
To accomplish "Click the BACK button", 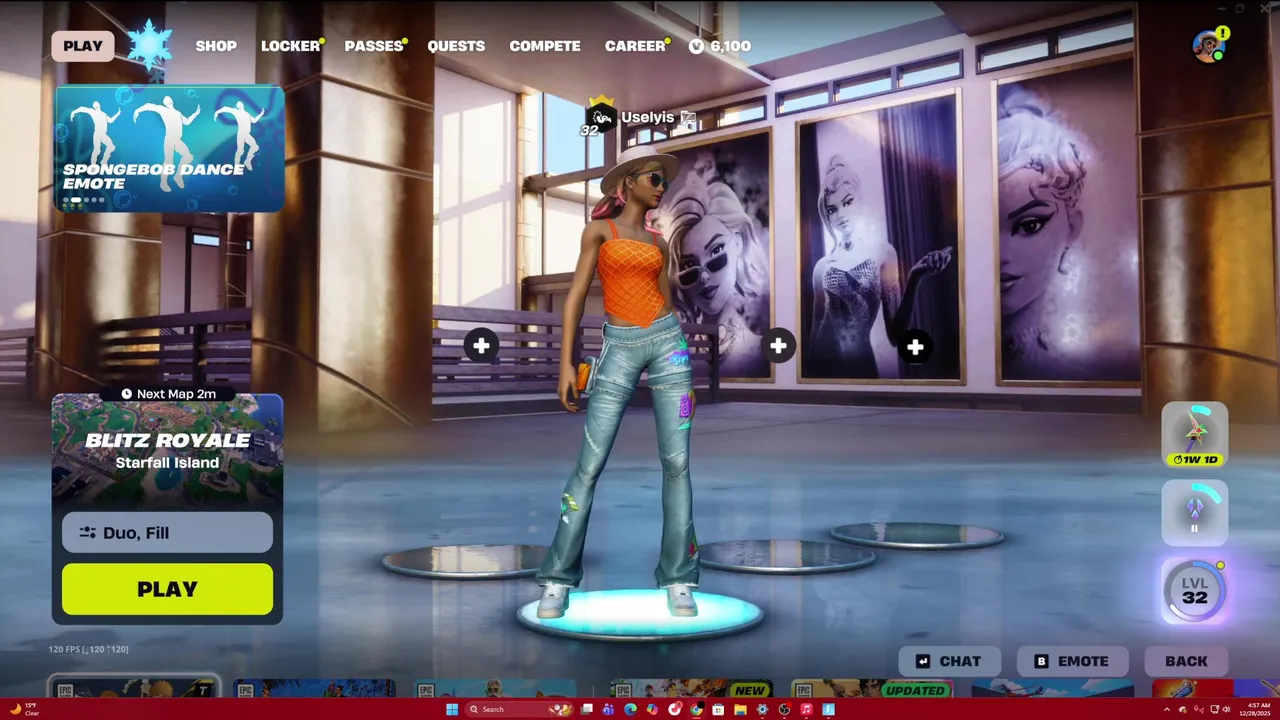I will (x=1186, y=661).
